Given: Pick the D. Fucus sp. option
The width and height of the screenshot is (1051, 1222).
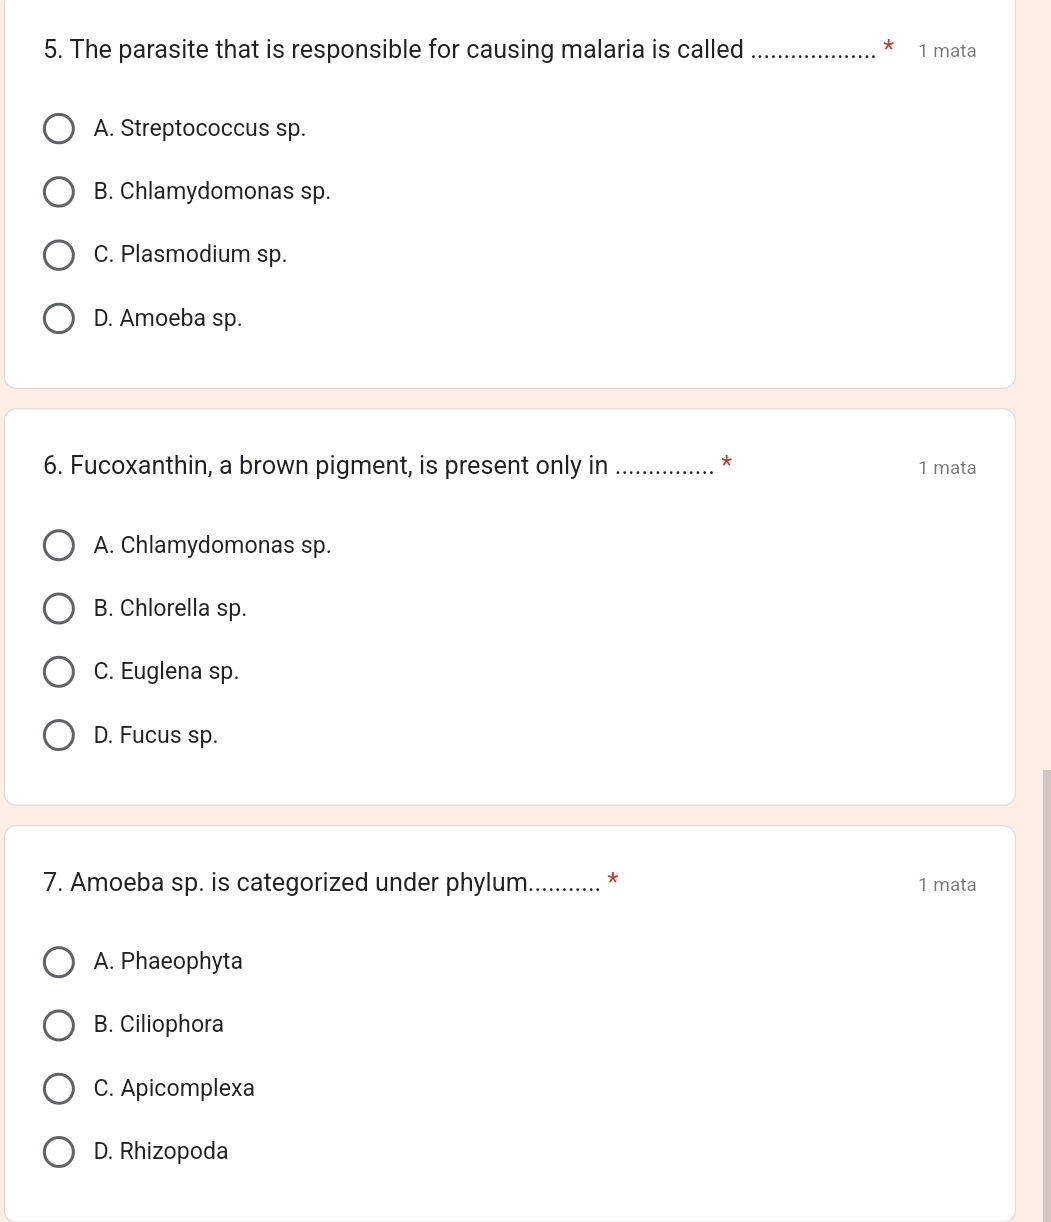Looking at the screenshot, I should [x=59, y=736].
